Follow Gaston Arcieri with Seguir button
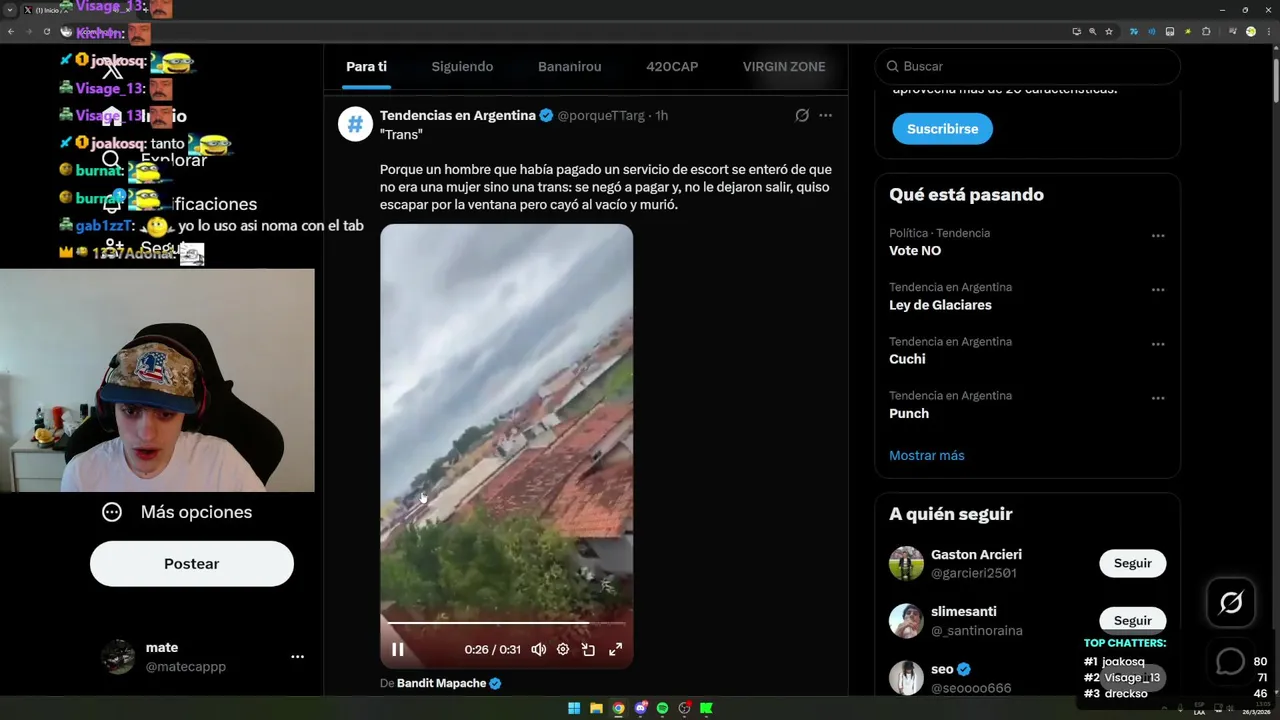The height and width of the screenshot is (720, 1280). click(x=1133, y=563)
